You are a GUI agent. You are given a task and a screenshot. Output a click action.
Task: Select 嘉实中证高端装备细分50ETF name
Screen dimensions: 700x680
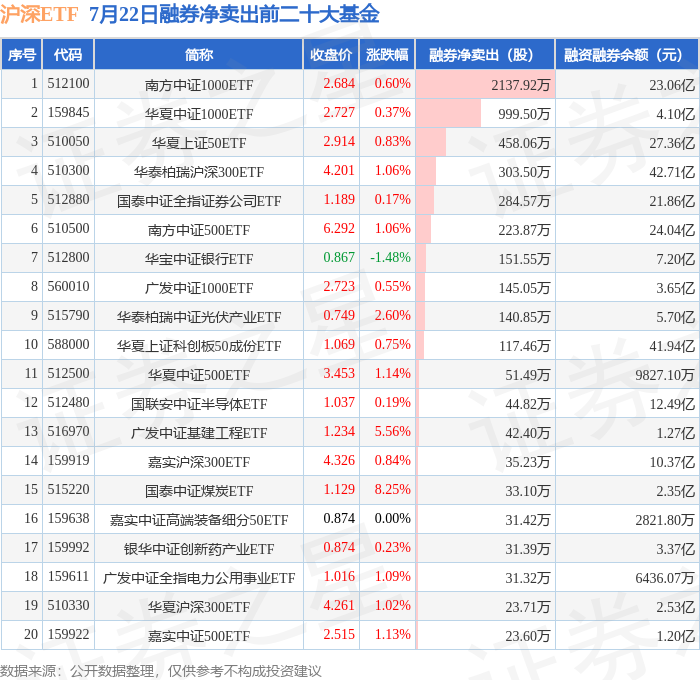(199, 520)
